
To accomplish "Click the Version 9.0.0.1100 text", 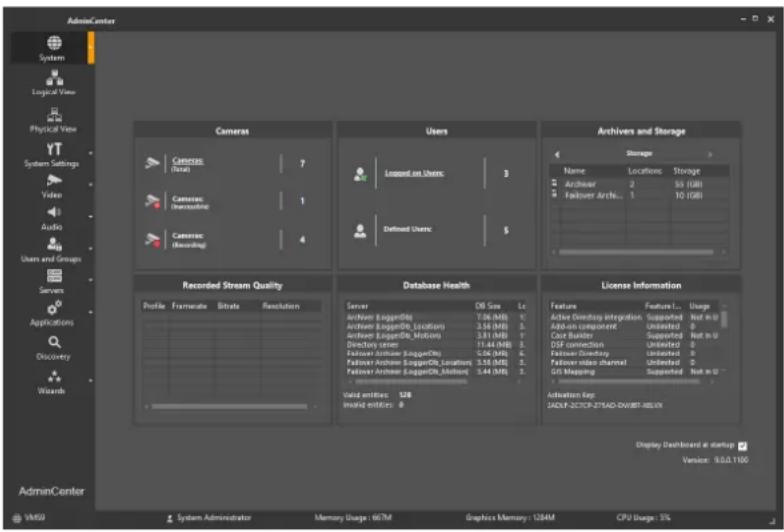I will click(716, 460).
